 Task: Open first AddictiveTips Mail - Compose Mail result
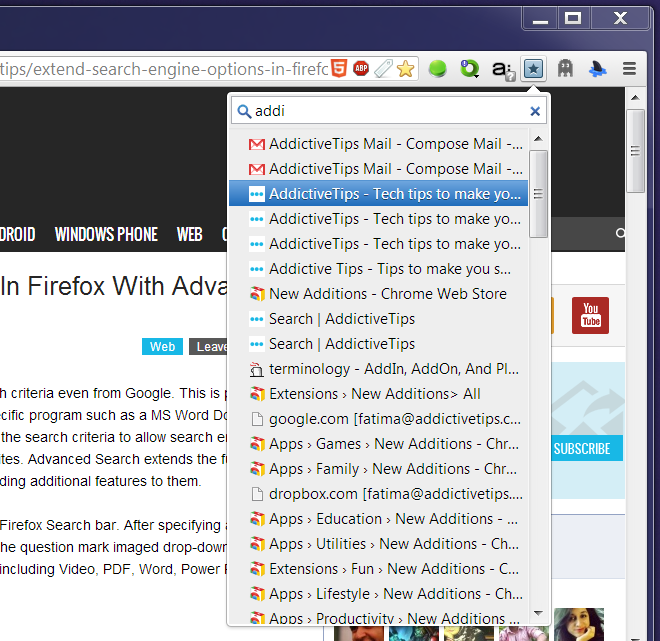(x=378, y=144)
